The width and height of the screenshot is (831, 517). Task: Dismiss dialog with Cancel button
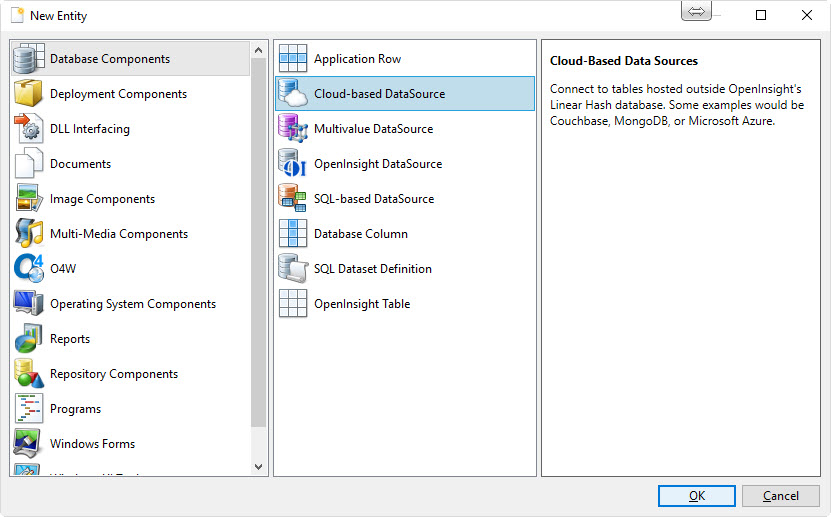[x=781, y=496]
